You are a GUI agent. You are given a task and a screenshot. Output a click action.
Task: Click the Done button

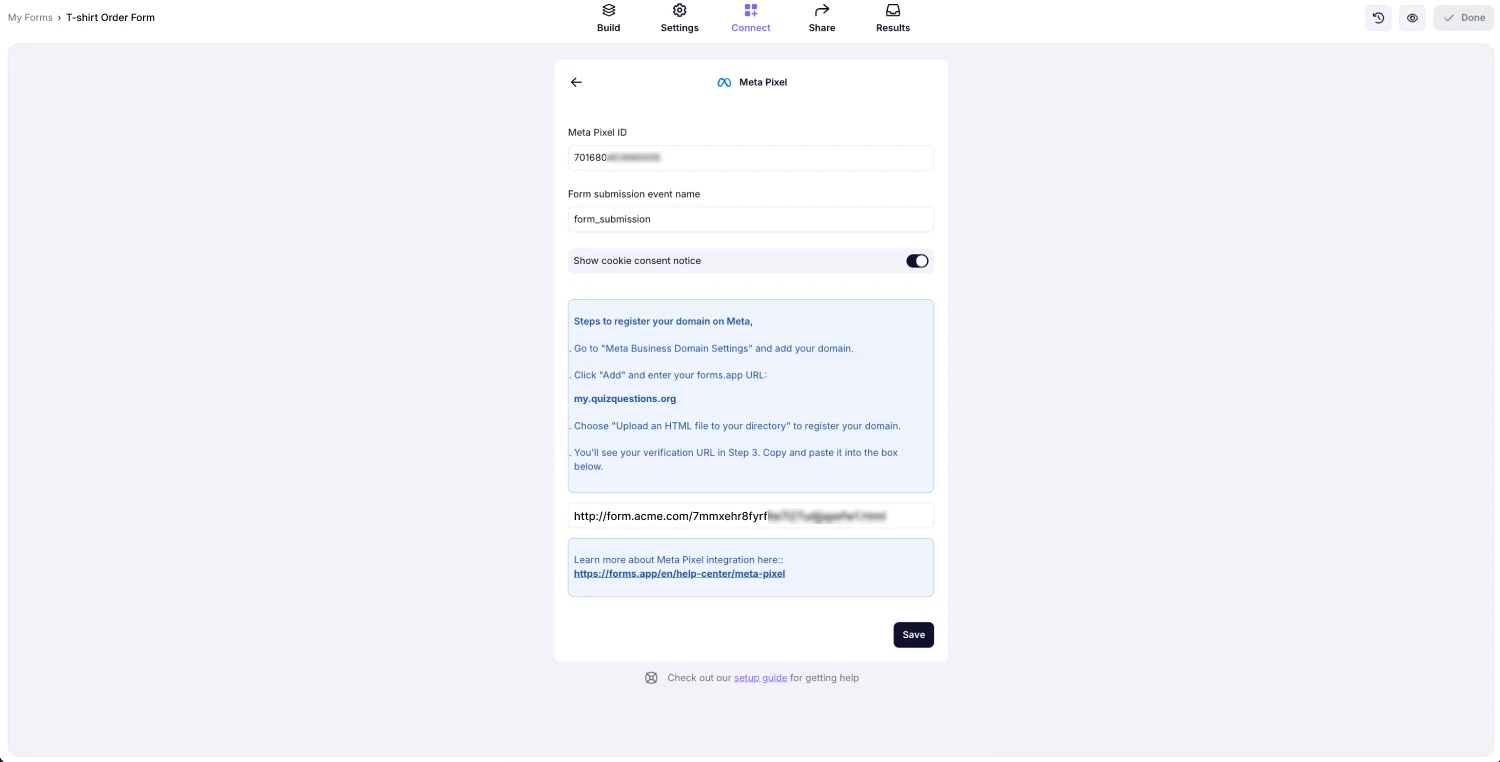coord(1463,17)
